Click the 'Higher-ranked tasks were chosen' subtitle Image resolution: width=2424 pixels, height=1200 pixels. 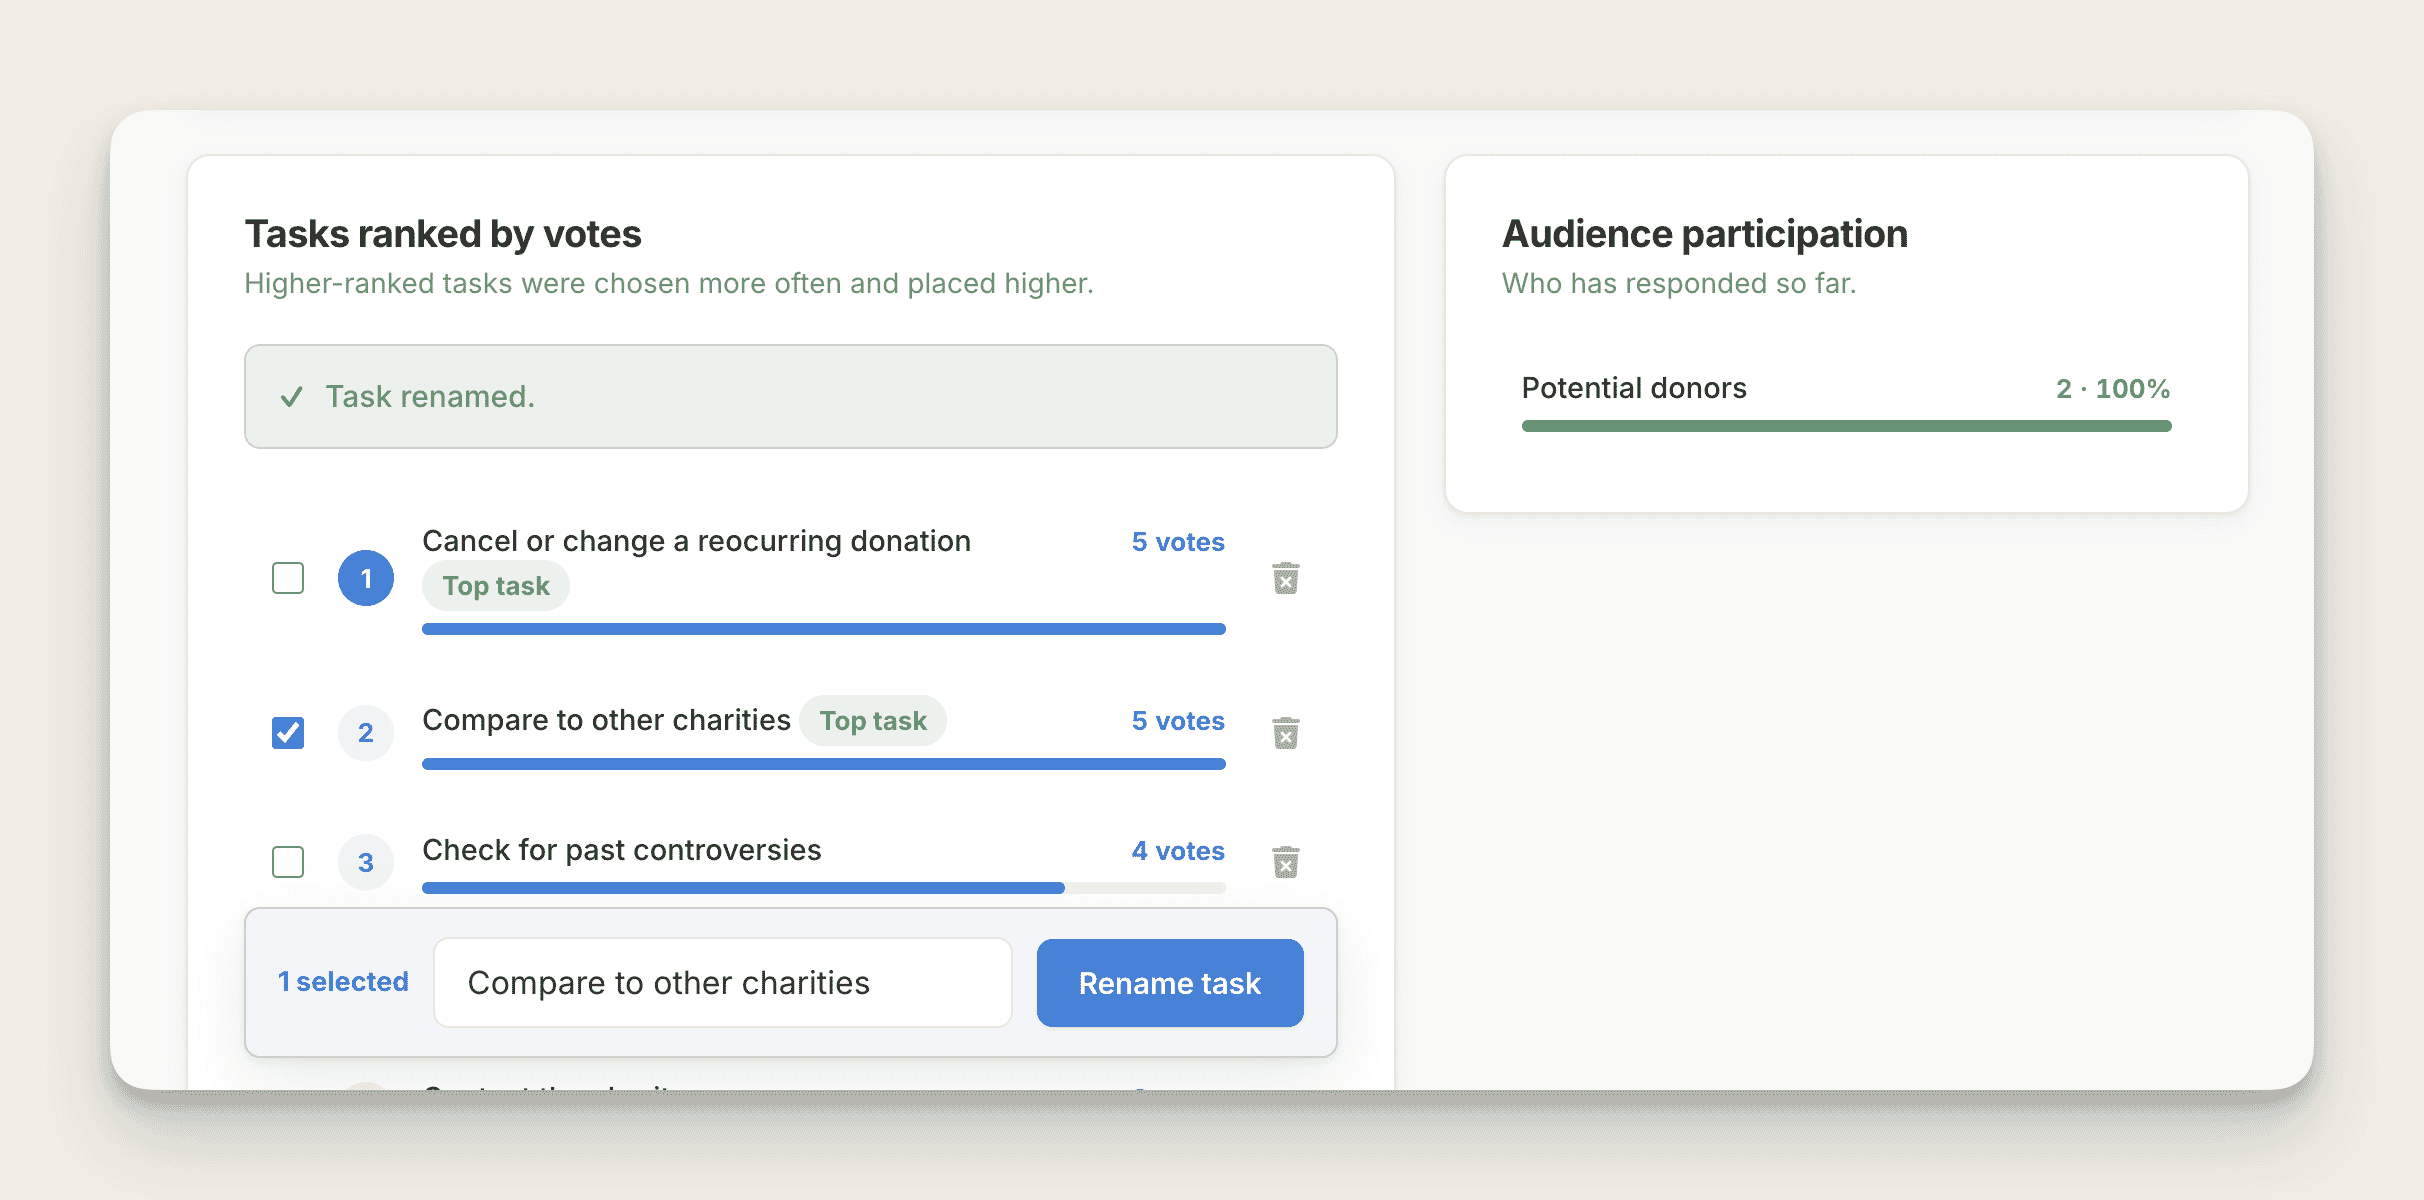[669, 284]
